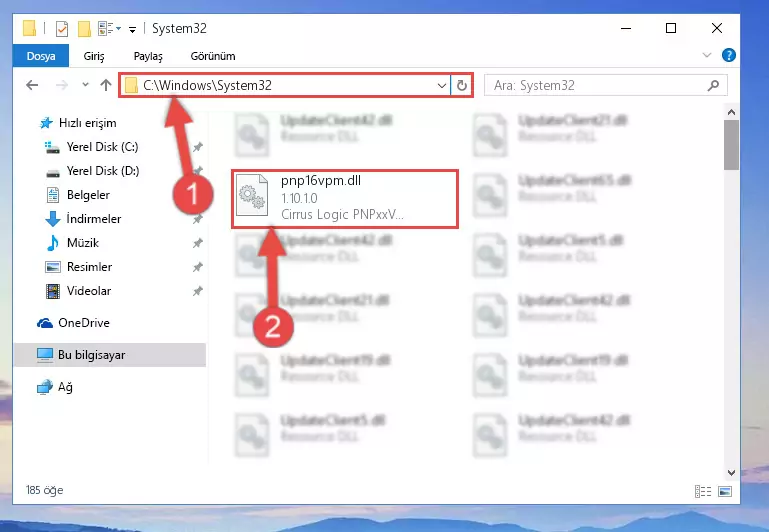Open the recent locations dropdown
769x532 pixels.
point(85,85)
